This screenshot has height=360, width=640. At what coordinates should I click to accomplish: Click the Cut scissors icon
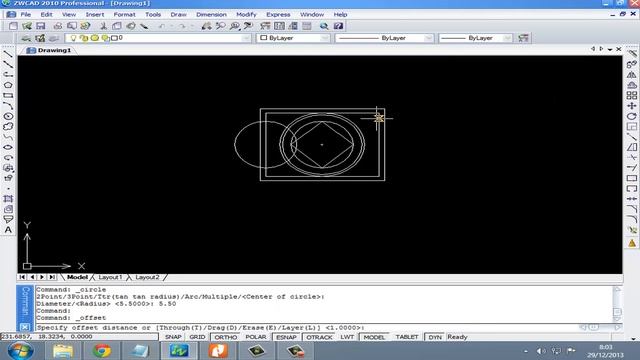pyautogui.click(x=103, y=26)
